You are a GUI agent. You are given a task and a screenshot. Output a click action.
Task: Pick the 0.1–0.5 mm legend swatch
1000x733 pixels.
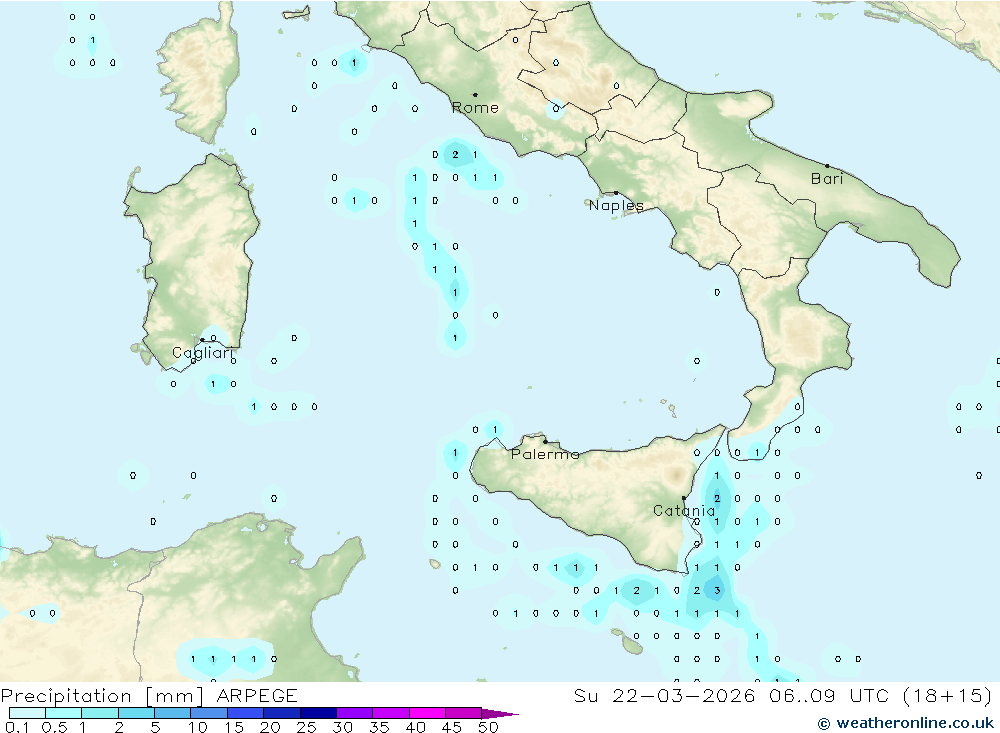pos(27,713)
